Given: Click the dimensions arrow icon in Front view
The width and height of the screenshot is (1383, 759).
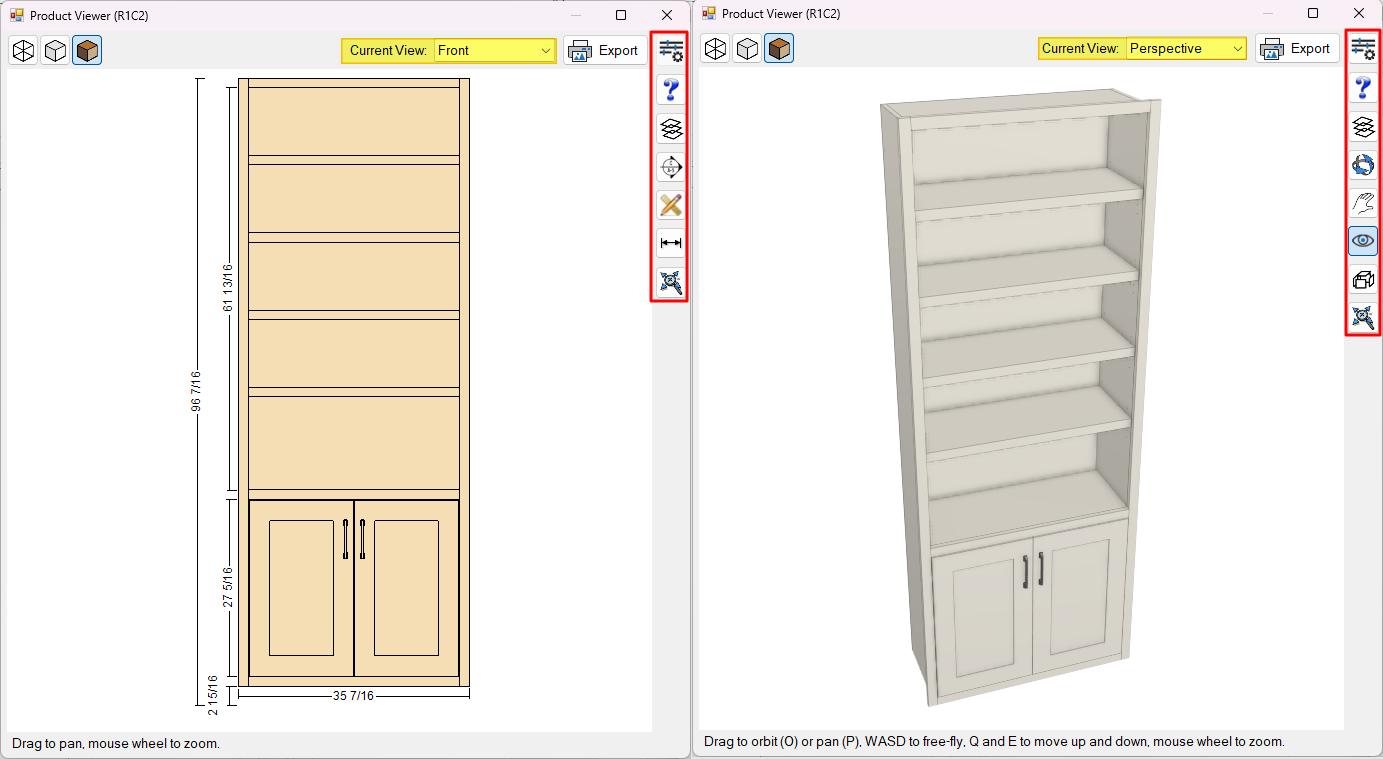Looking at the screenshot, I should (x=670, y=243).
